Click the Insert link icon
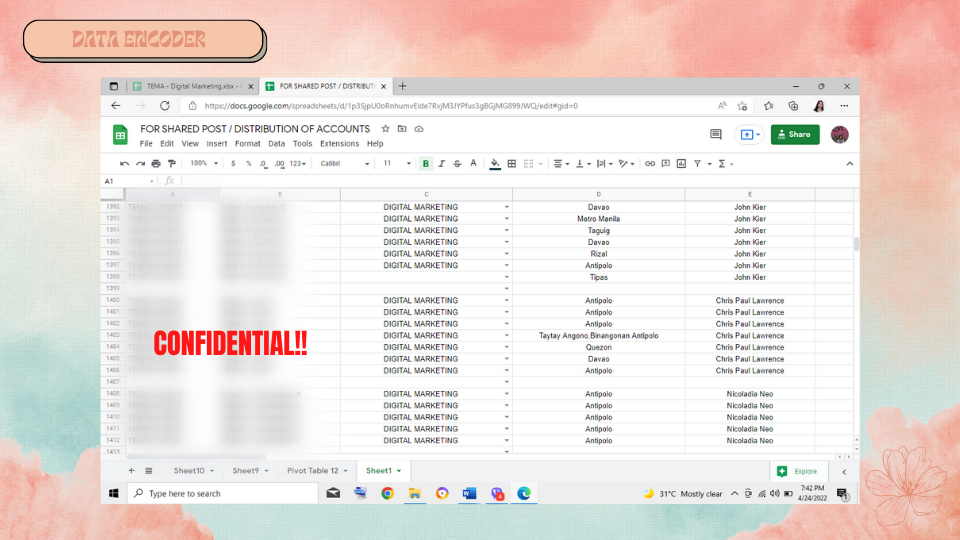Viewport: 960px width, 540px height. coord(650,163)
